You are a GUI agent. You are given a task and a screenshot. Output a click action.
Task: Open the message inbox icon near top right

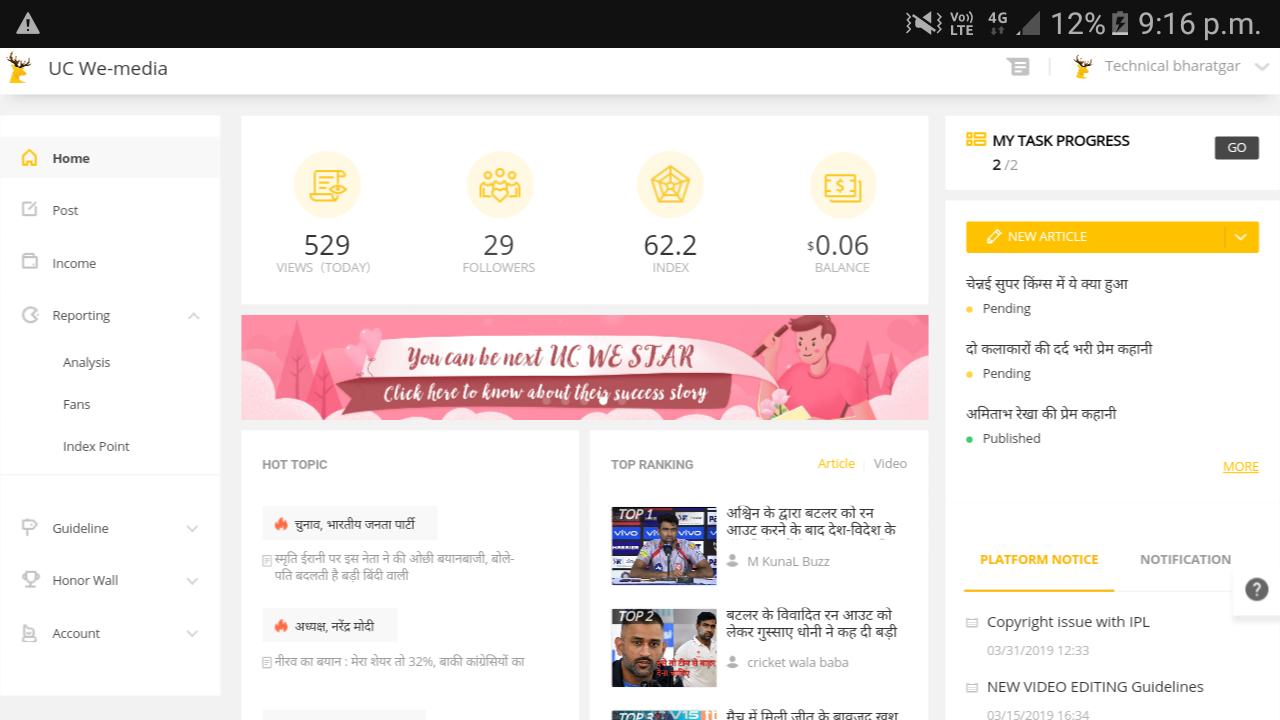[1018, 66]
